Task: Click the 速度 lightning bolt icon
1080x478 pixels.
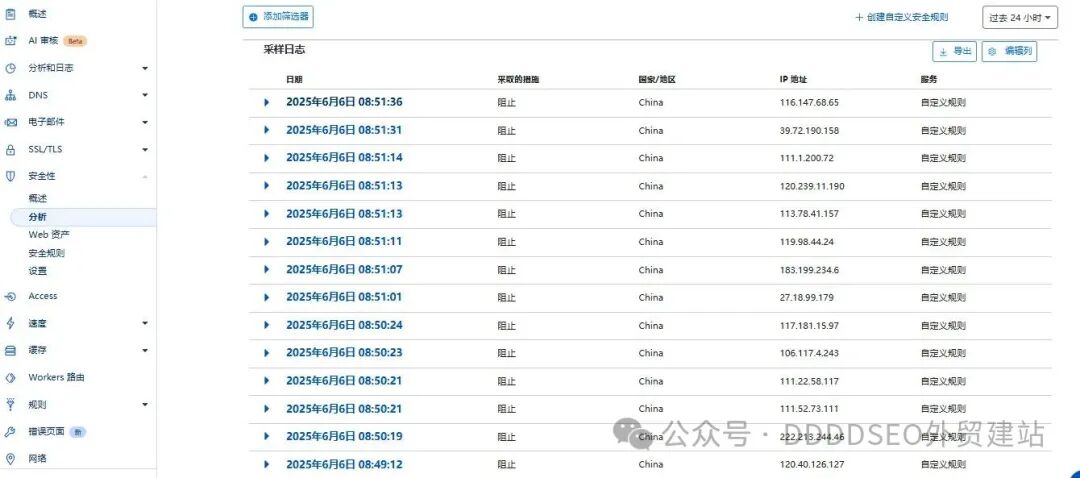Action: coord(11,323)
